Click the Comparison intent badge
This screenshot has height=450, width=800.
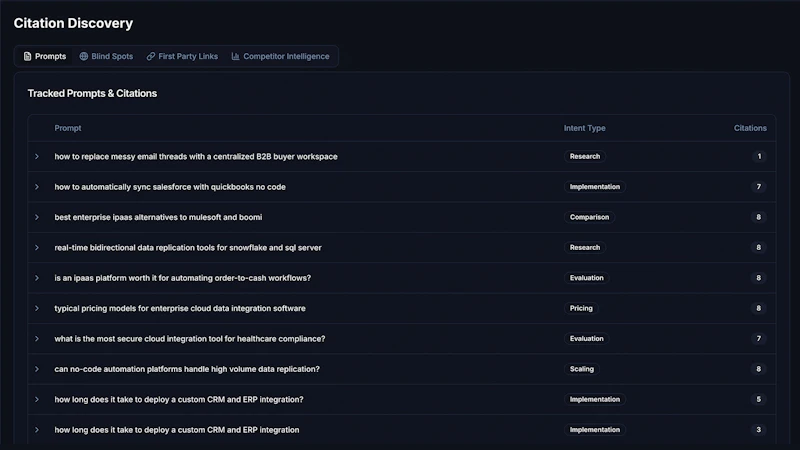[x=589, y=217]
